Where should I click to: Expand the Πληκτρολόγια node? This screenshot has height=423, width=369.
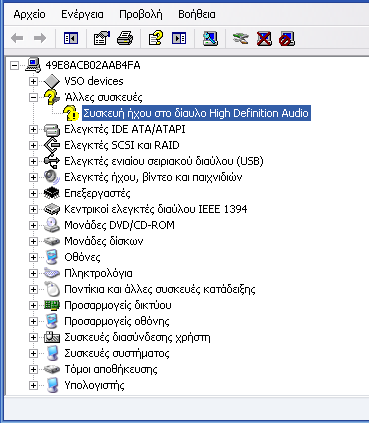(x=33, y=273)
